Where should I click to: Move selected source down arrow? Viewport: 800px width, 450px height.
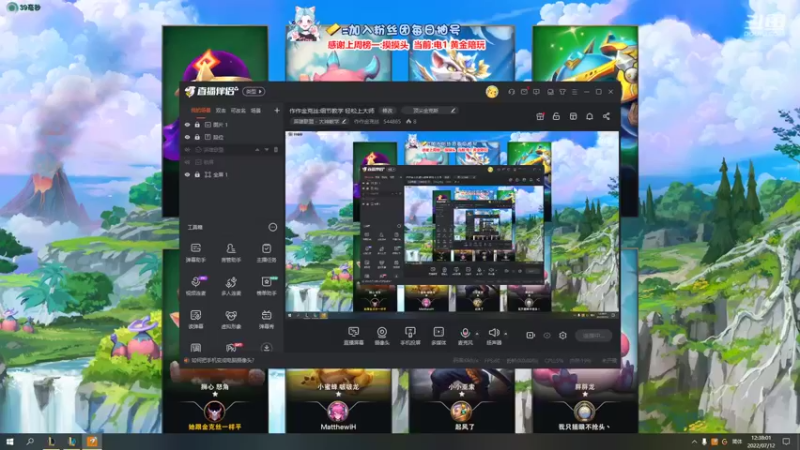point(266,149)
